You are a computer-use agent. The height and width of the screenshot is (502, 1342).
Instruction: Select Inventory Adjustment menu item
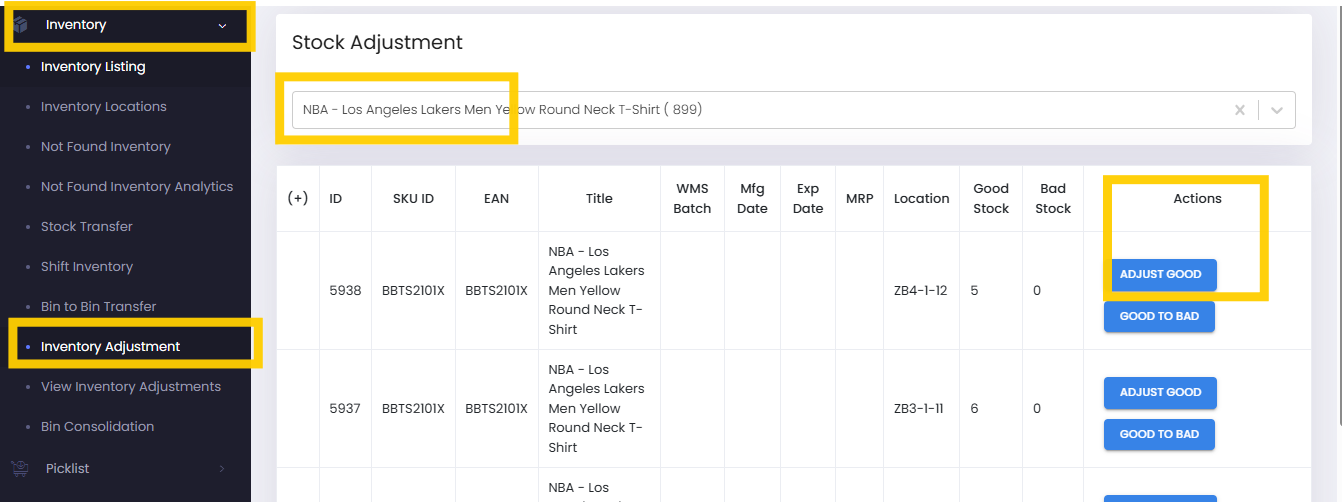111,347
